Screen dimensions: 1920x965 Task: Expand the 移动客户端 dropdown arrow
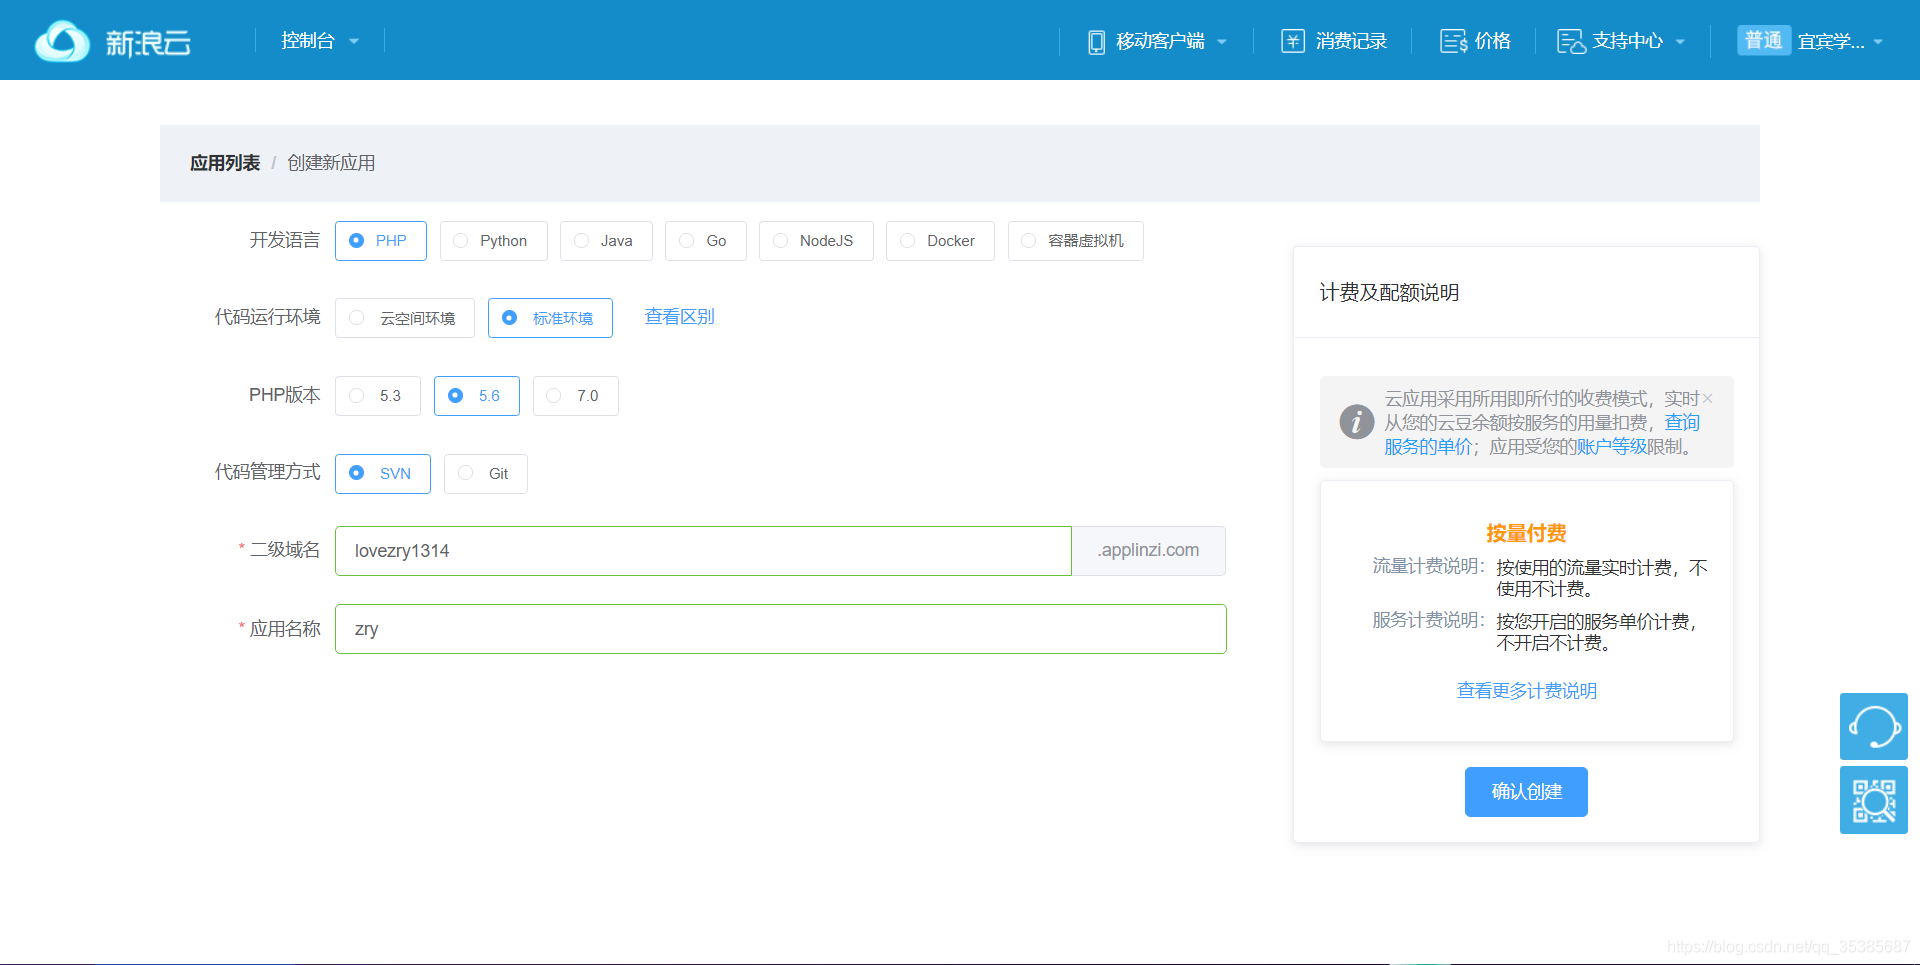(1222, 42)
